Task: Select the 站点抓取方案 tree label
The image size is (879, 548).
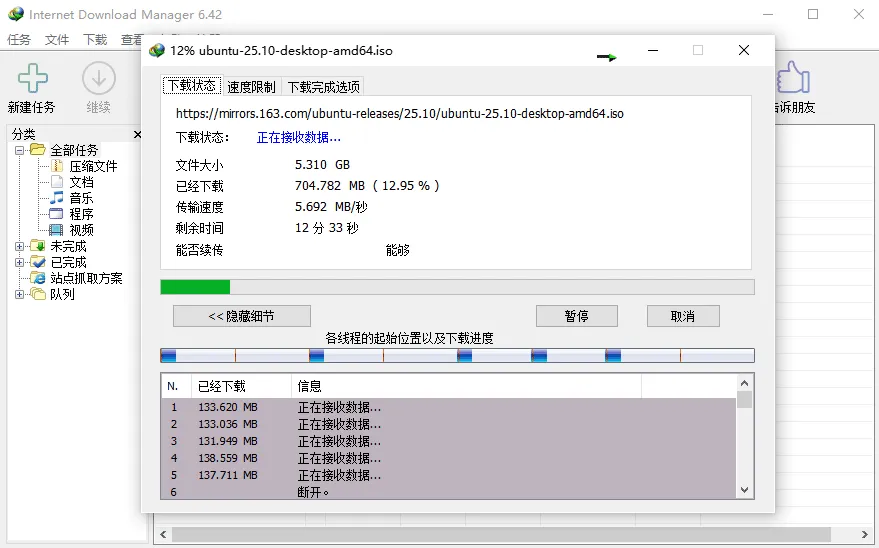Action: pyautogui.click(x=86, y=278)
